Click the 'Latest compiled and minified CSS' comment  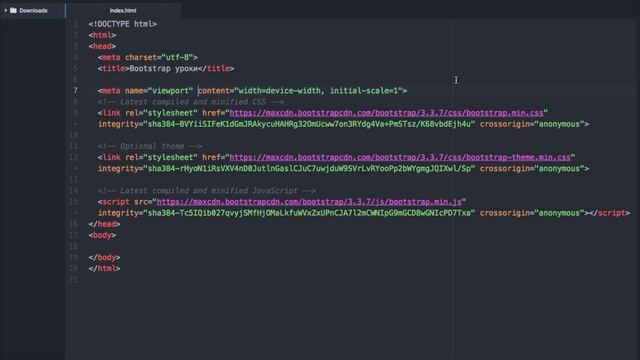click(191, 102)
